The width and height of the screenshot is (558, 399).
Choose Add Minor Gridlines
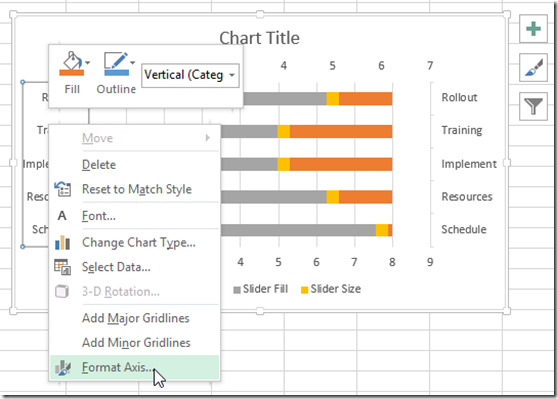click(135, 342)
